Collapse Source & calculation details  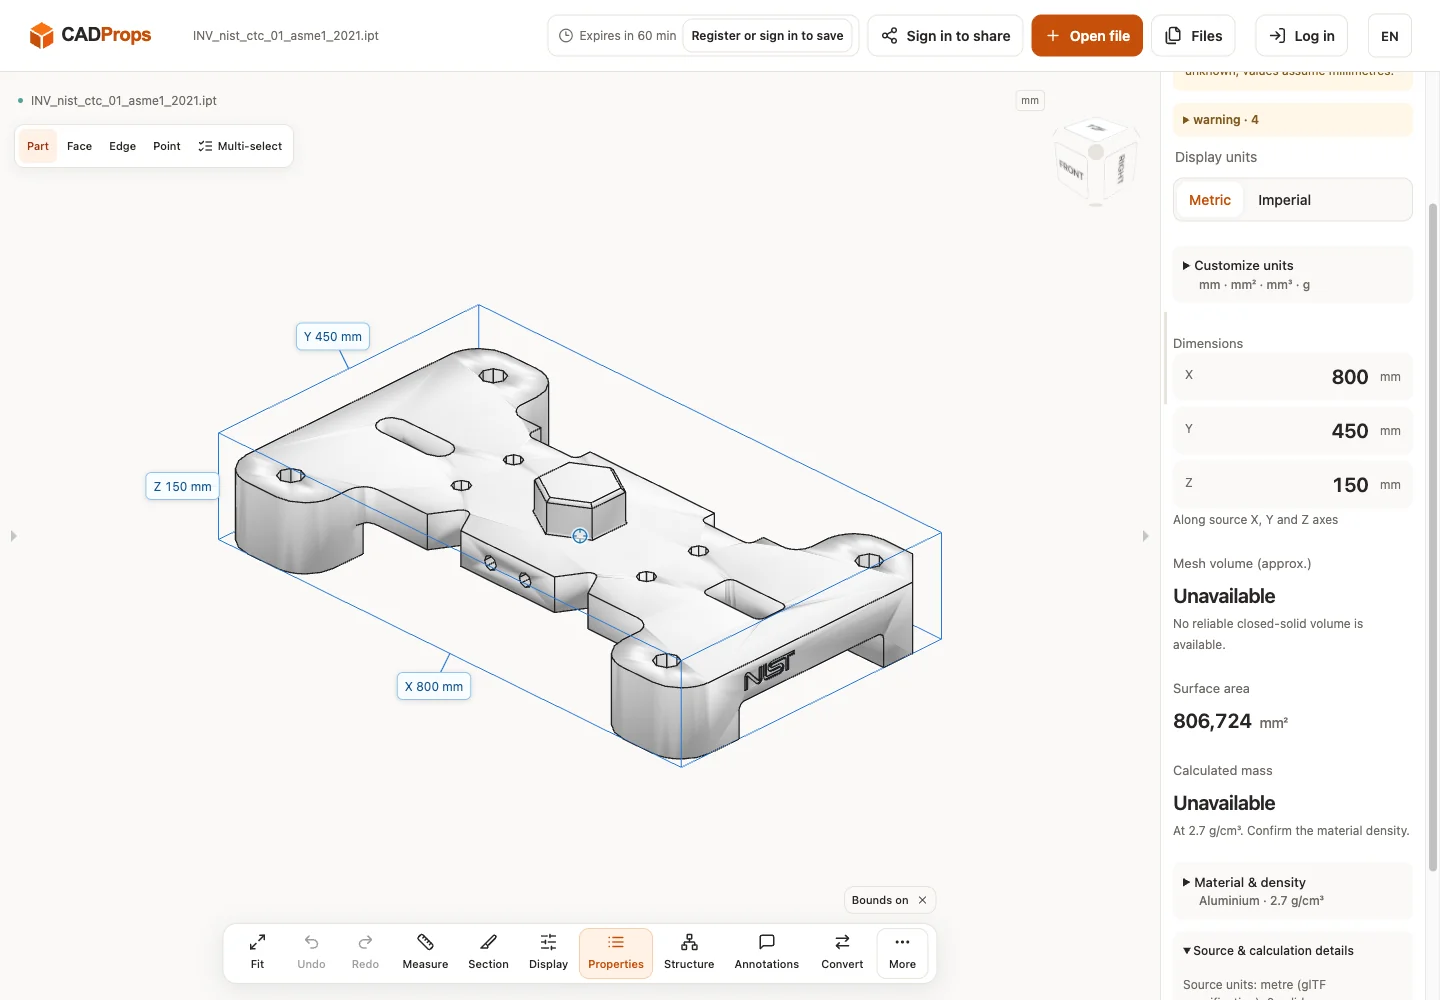(1268, 951)
